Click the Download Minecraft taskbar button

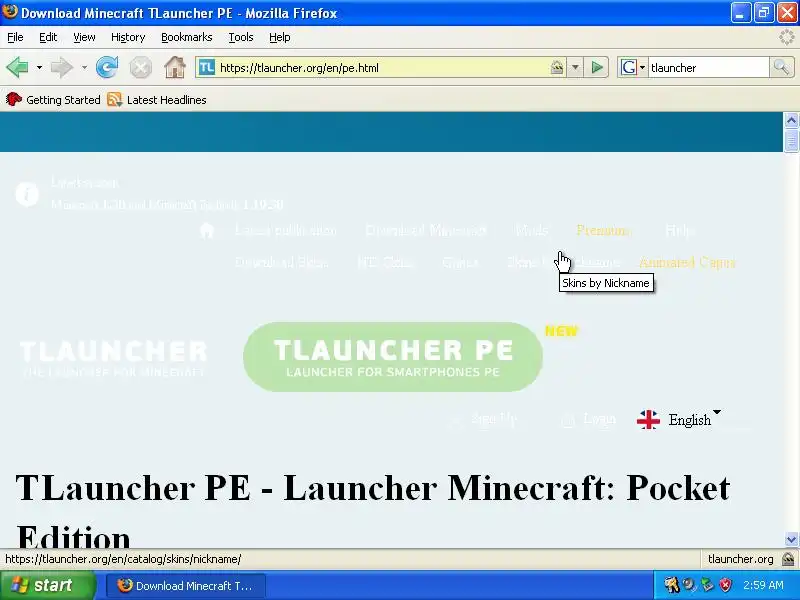pos(186,585)
